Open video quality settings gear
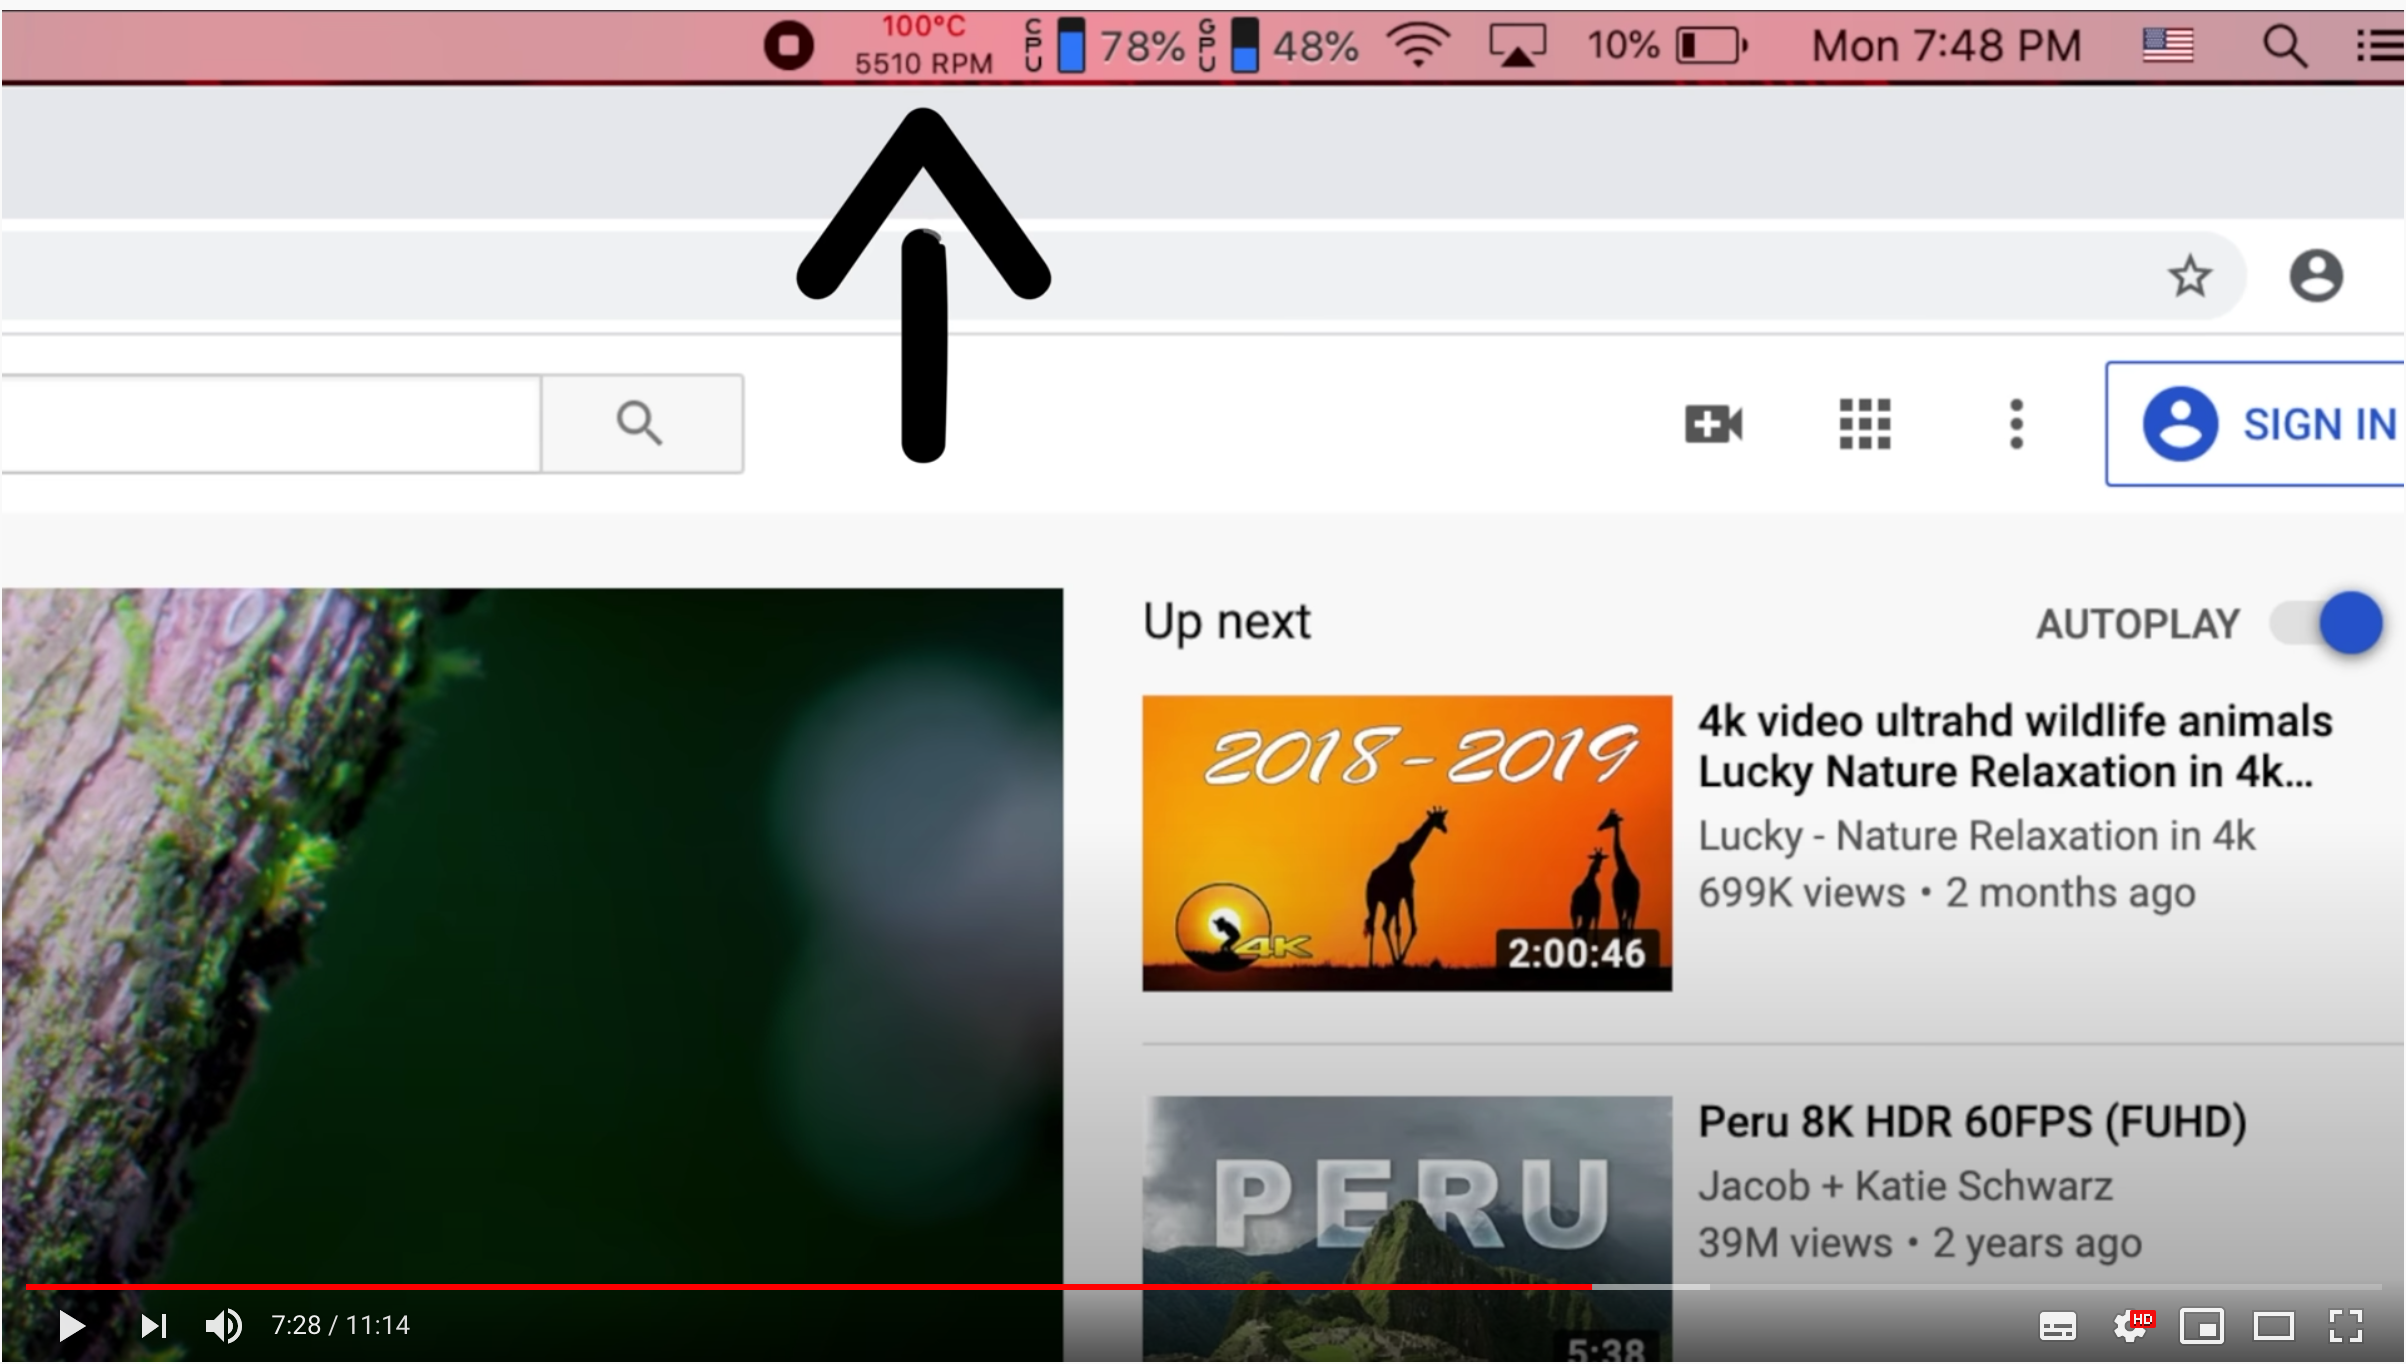The width and height of the screenshot is (2406, 1364). [2129, 1327]
